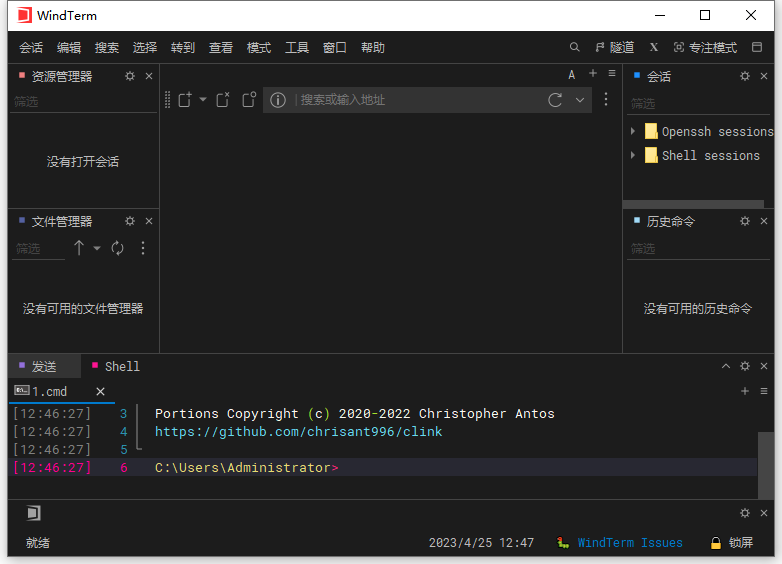Refresh the 文件管理器 file list

tap(118, 248)
